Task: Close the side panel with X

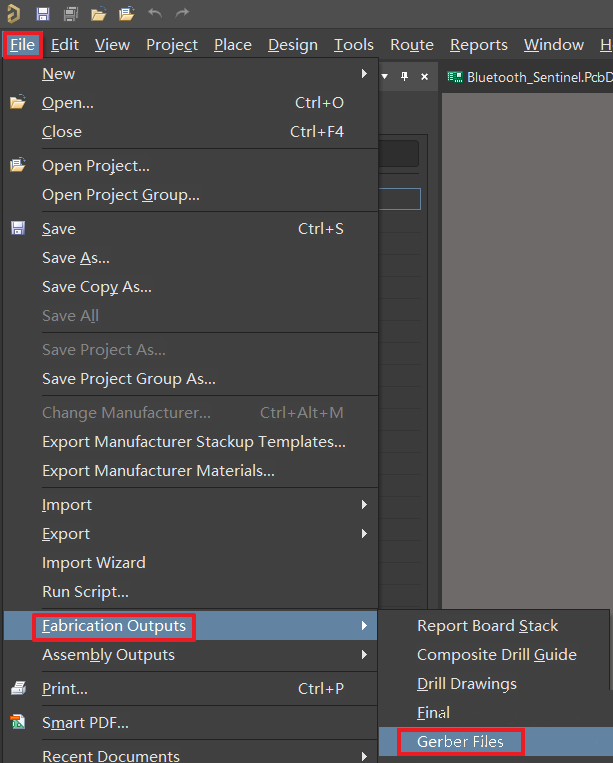Action: point(425,76)
